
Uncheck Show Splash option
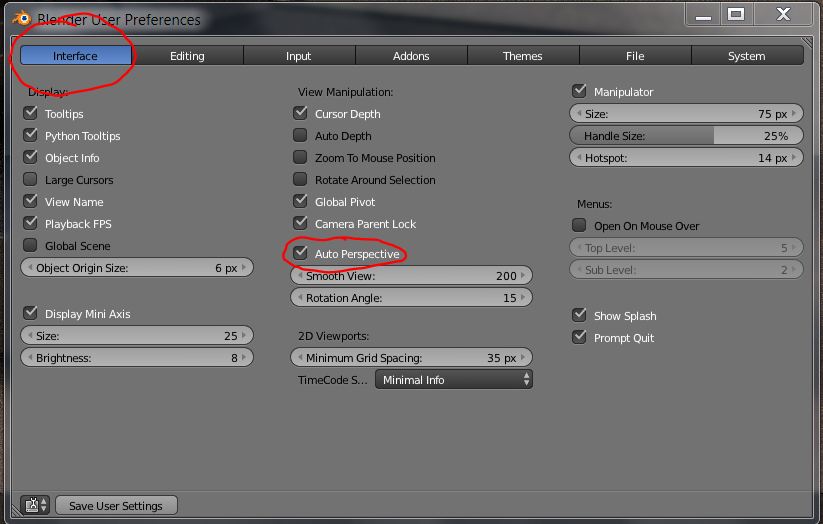(x=579, y=316)
